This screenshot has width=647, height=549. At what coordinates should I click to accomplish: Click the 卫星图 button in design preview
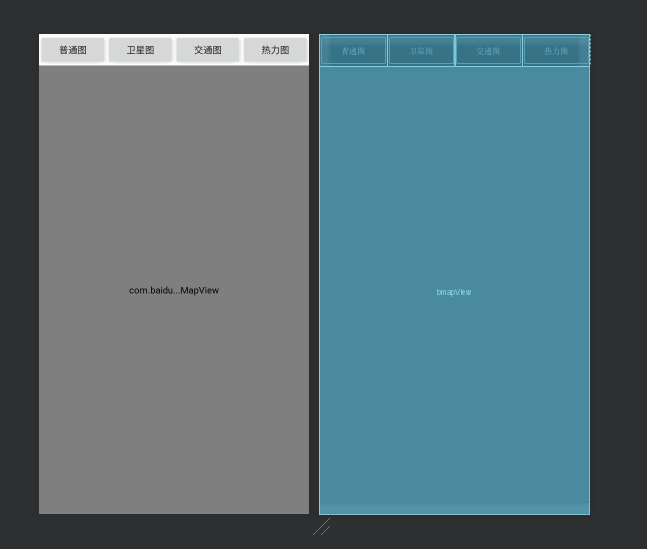point(140,50)
